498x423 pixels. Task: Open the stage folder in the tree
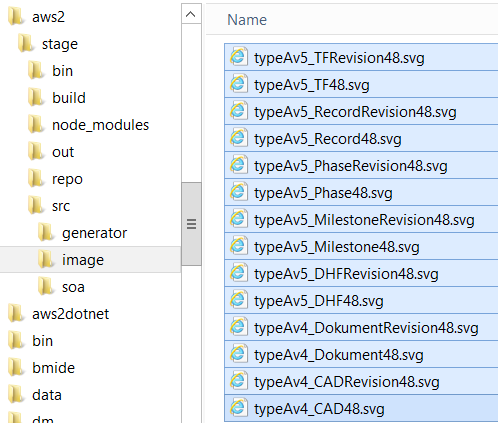tap(60, 44)
